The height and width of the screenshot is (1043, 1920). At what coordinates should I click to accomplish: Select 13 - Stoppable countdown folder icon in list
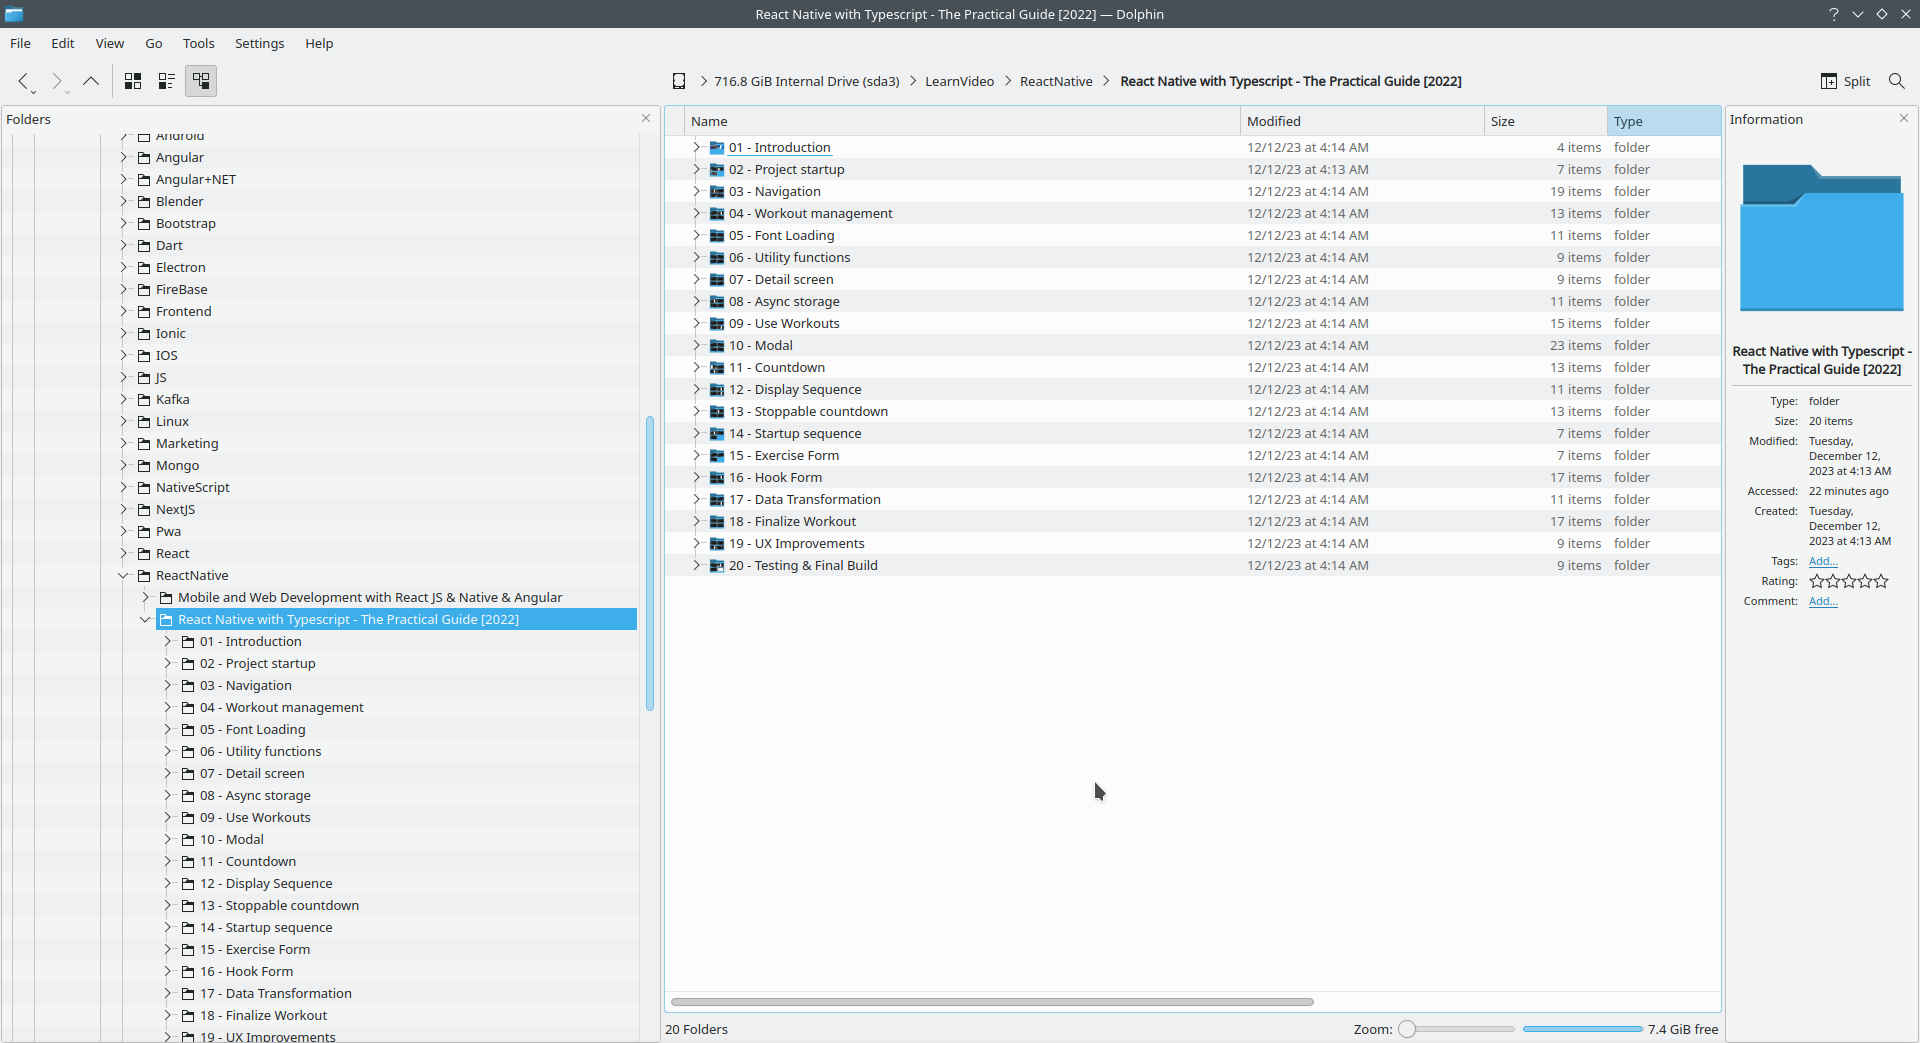click(717, 411)
